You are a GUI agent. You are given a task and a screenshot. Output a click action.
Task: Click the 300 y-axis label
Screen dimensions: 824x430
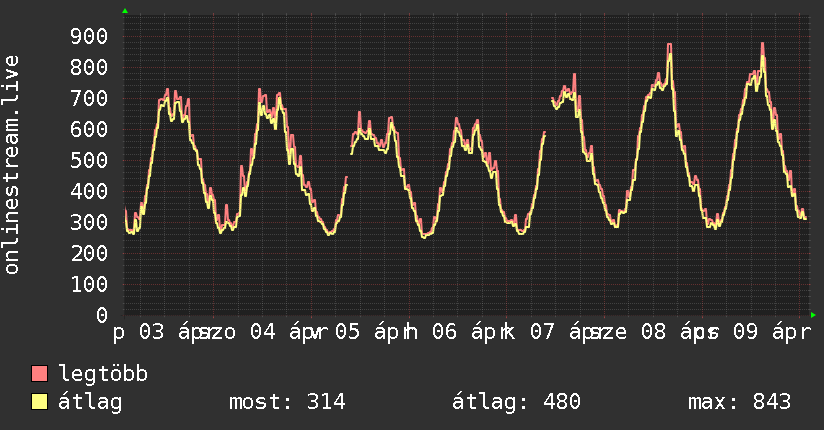[88, 223]
